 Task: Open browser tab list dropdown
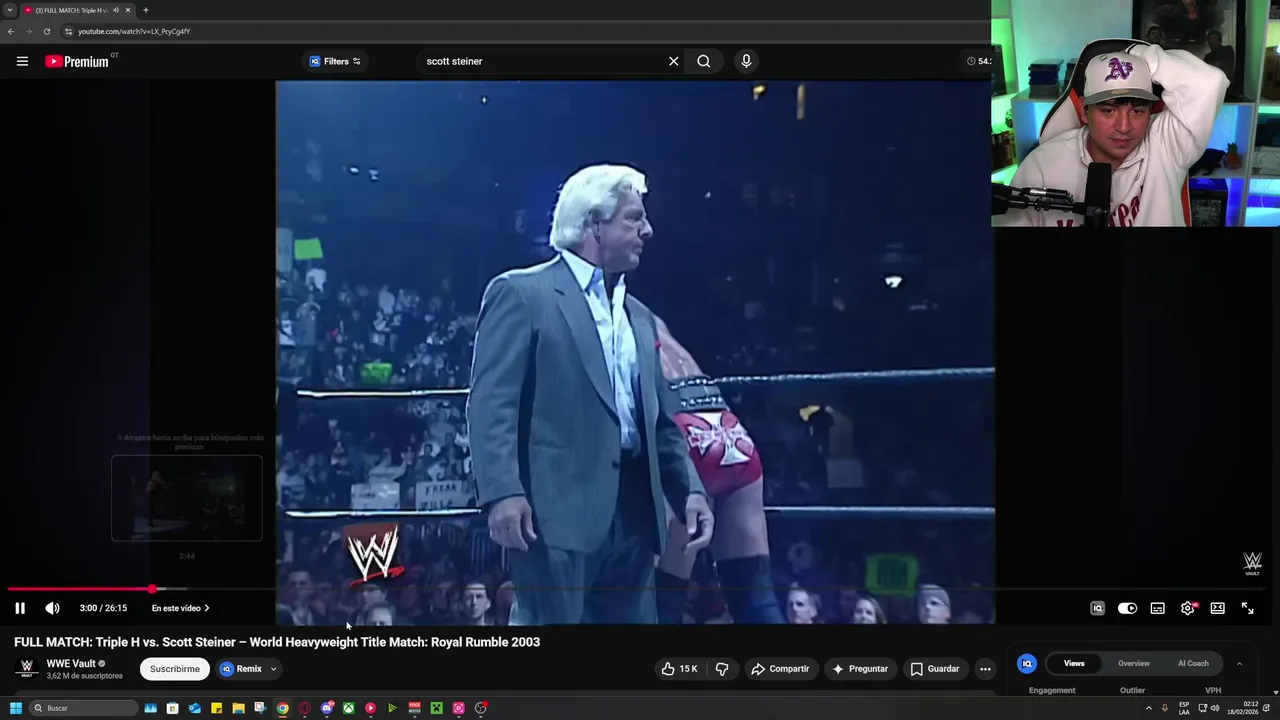tap(10, 10)
